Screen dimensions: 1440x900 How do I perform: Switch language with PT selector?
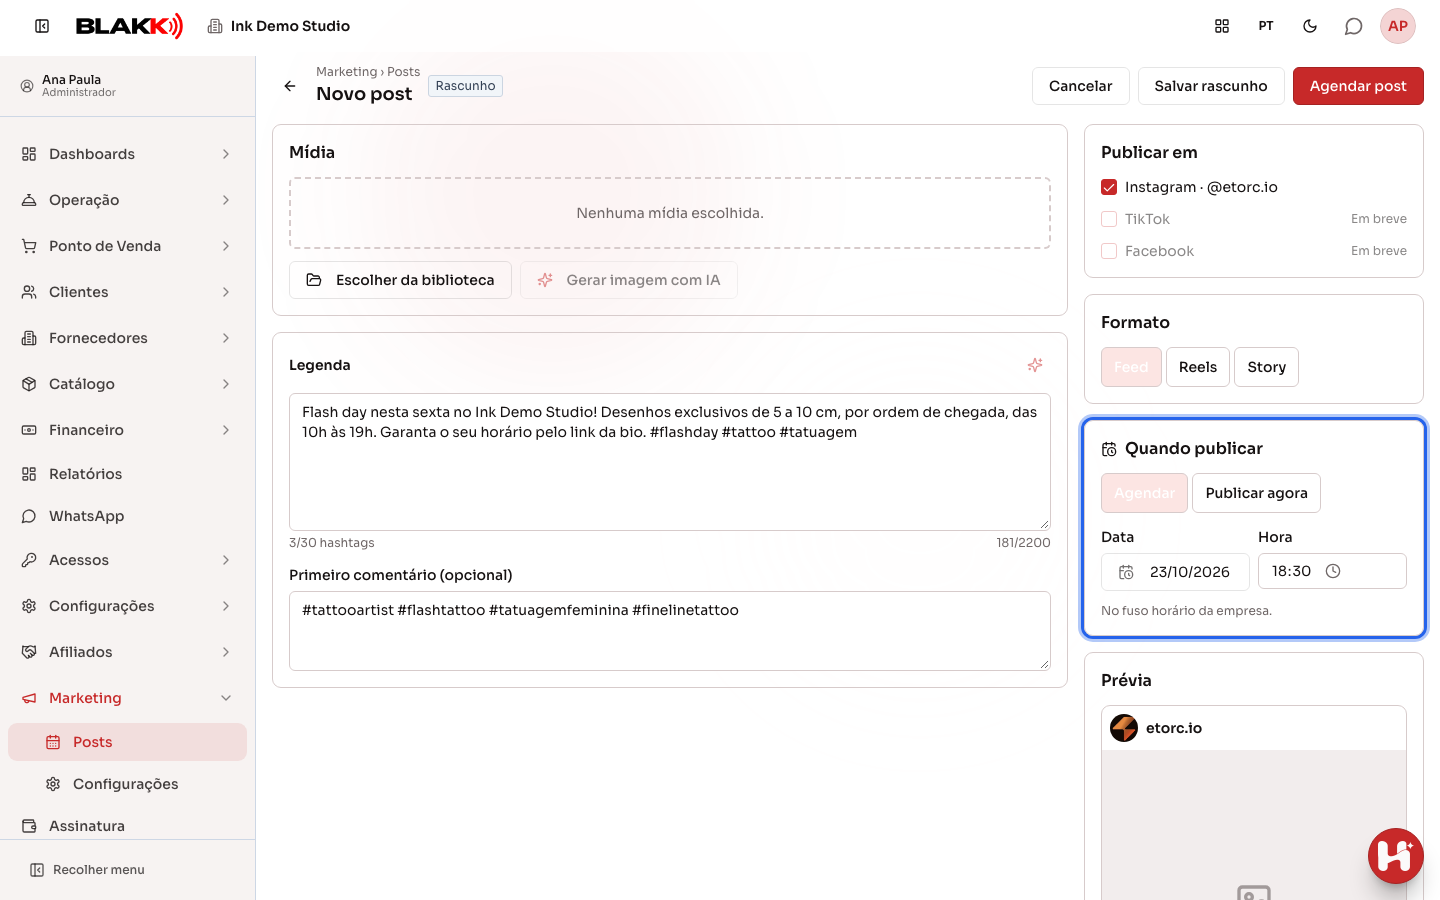coord(1266,26)
